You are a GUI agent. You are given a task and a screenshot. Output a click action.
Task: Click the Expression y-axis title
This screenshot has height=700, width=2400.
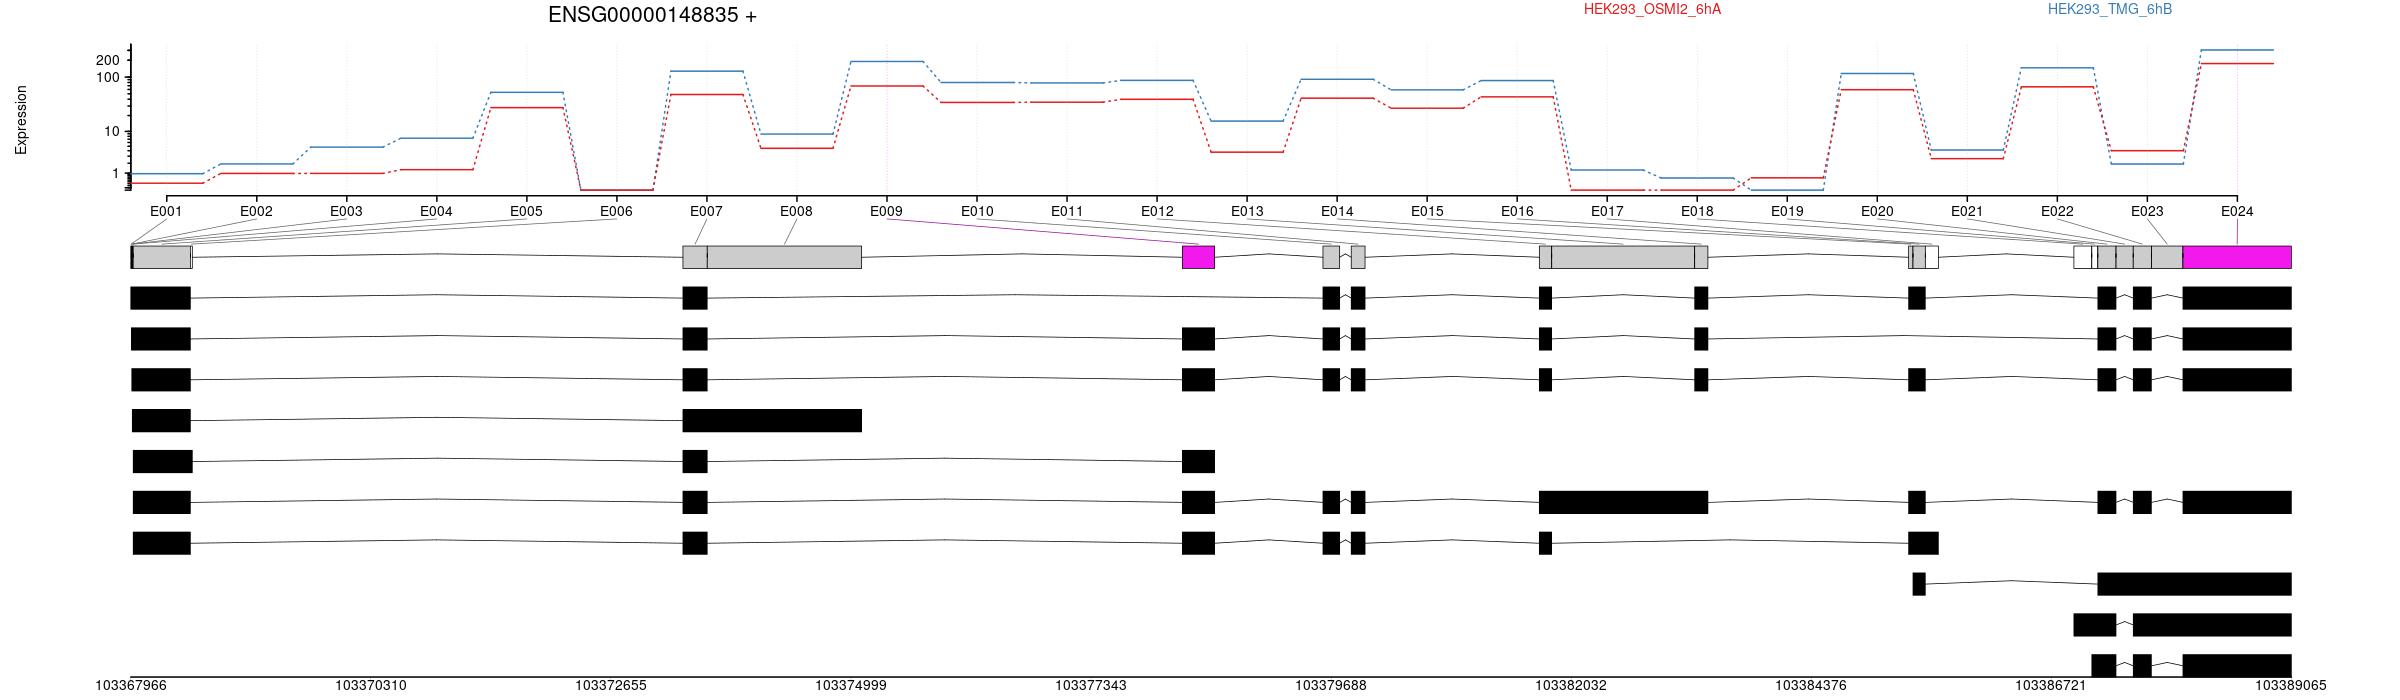(21, 120)
